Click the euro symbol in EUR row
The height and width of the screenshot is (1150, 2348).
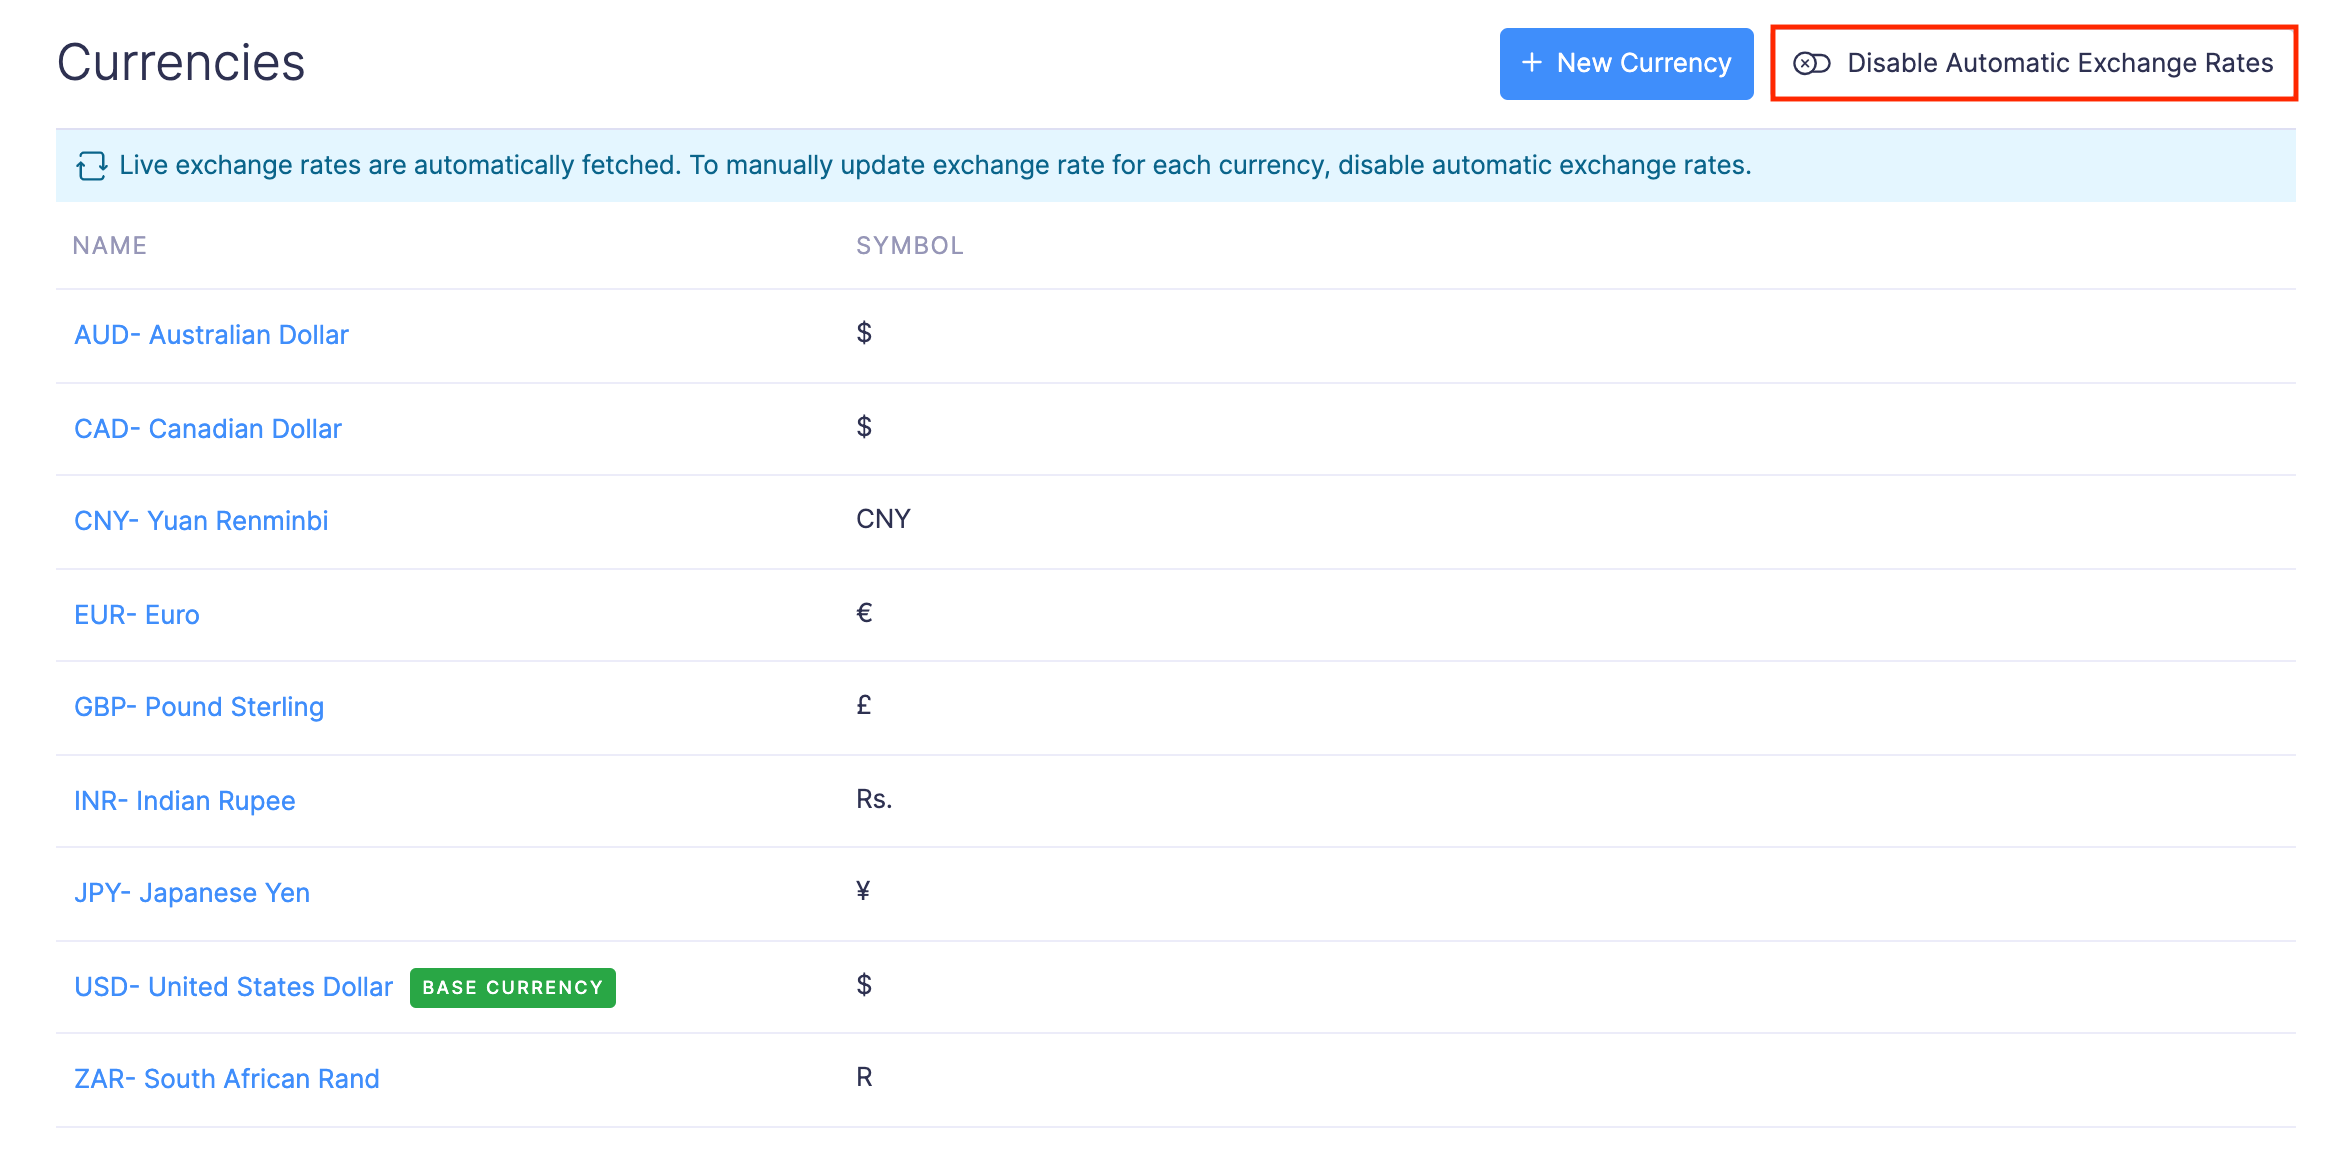pos(864,613)
